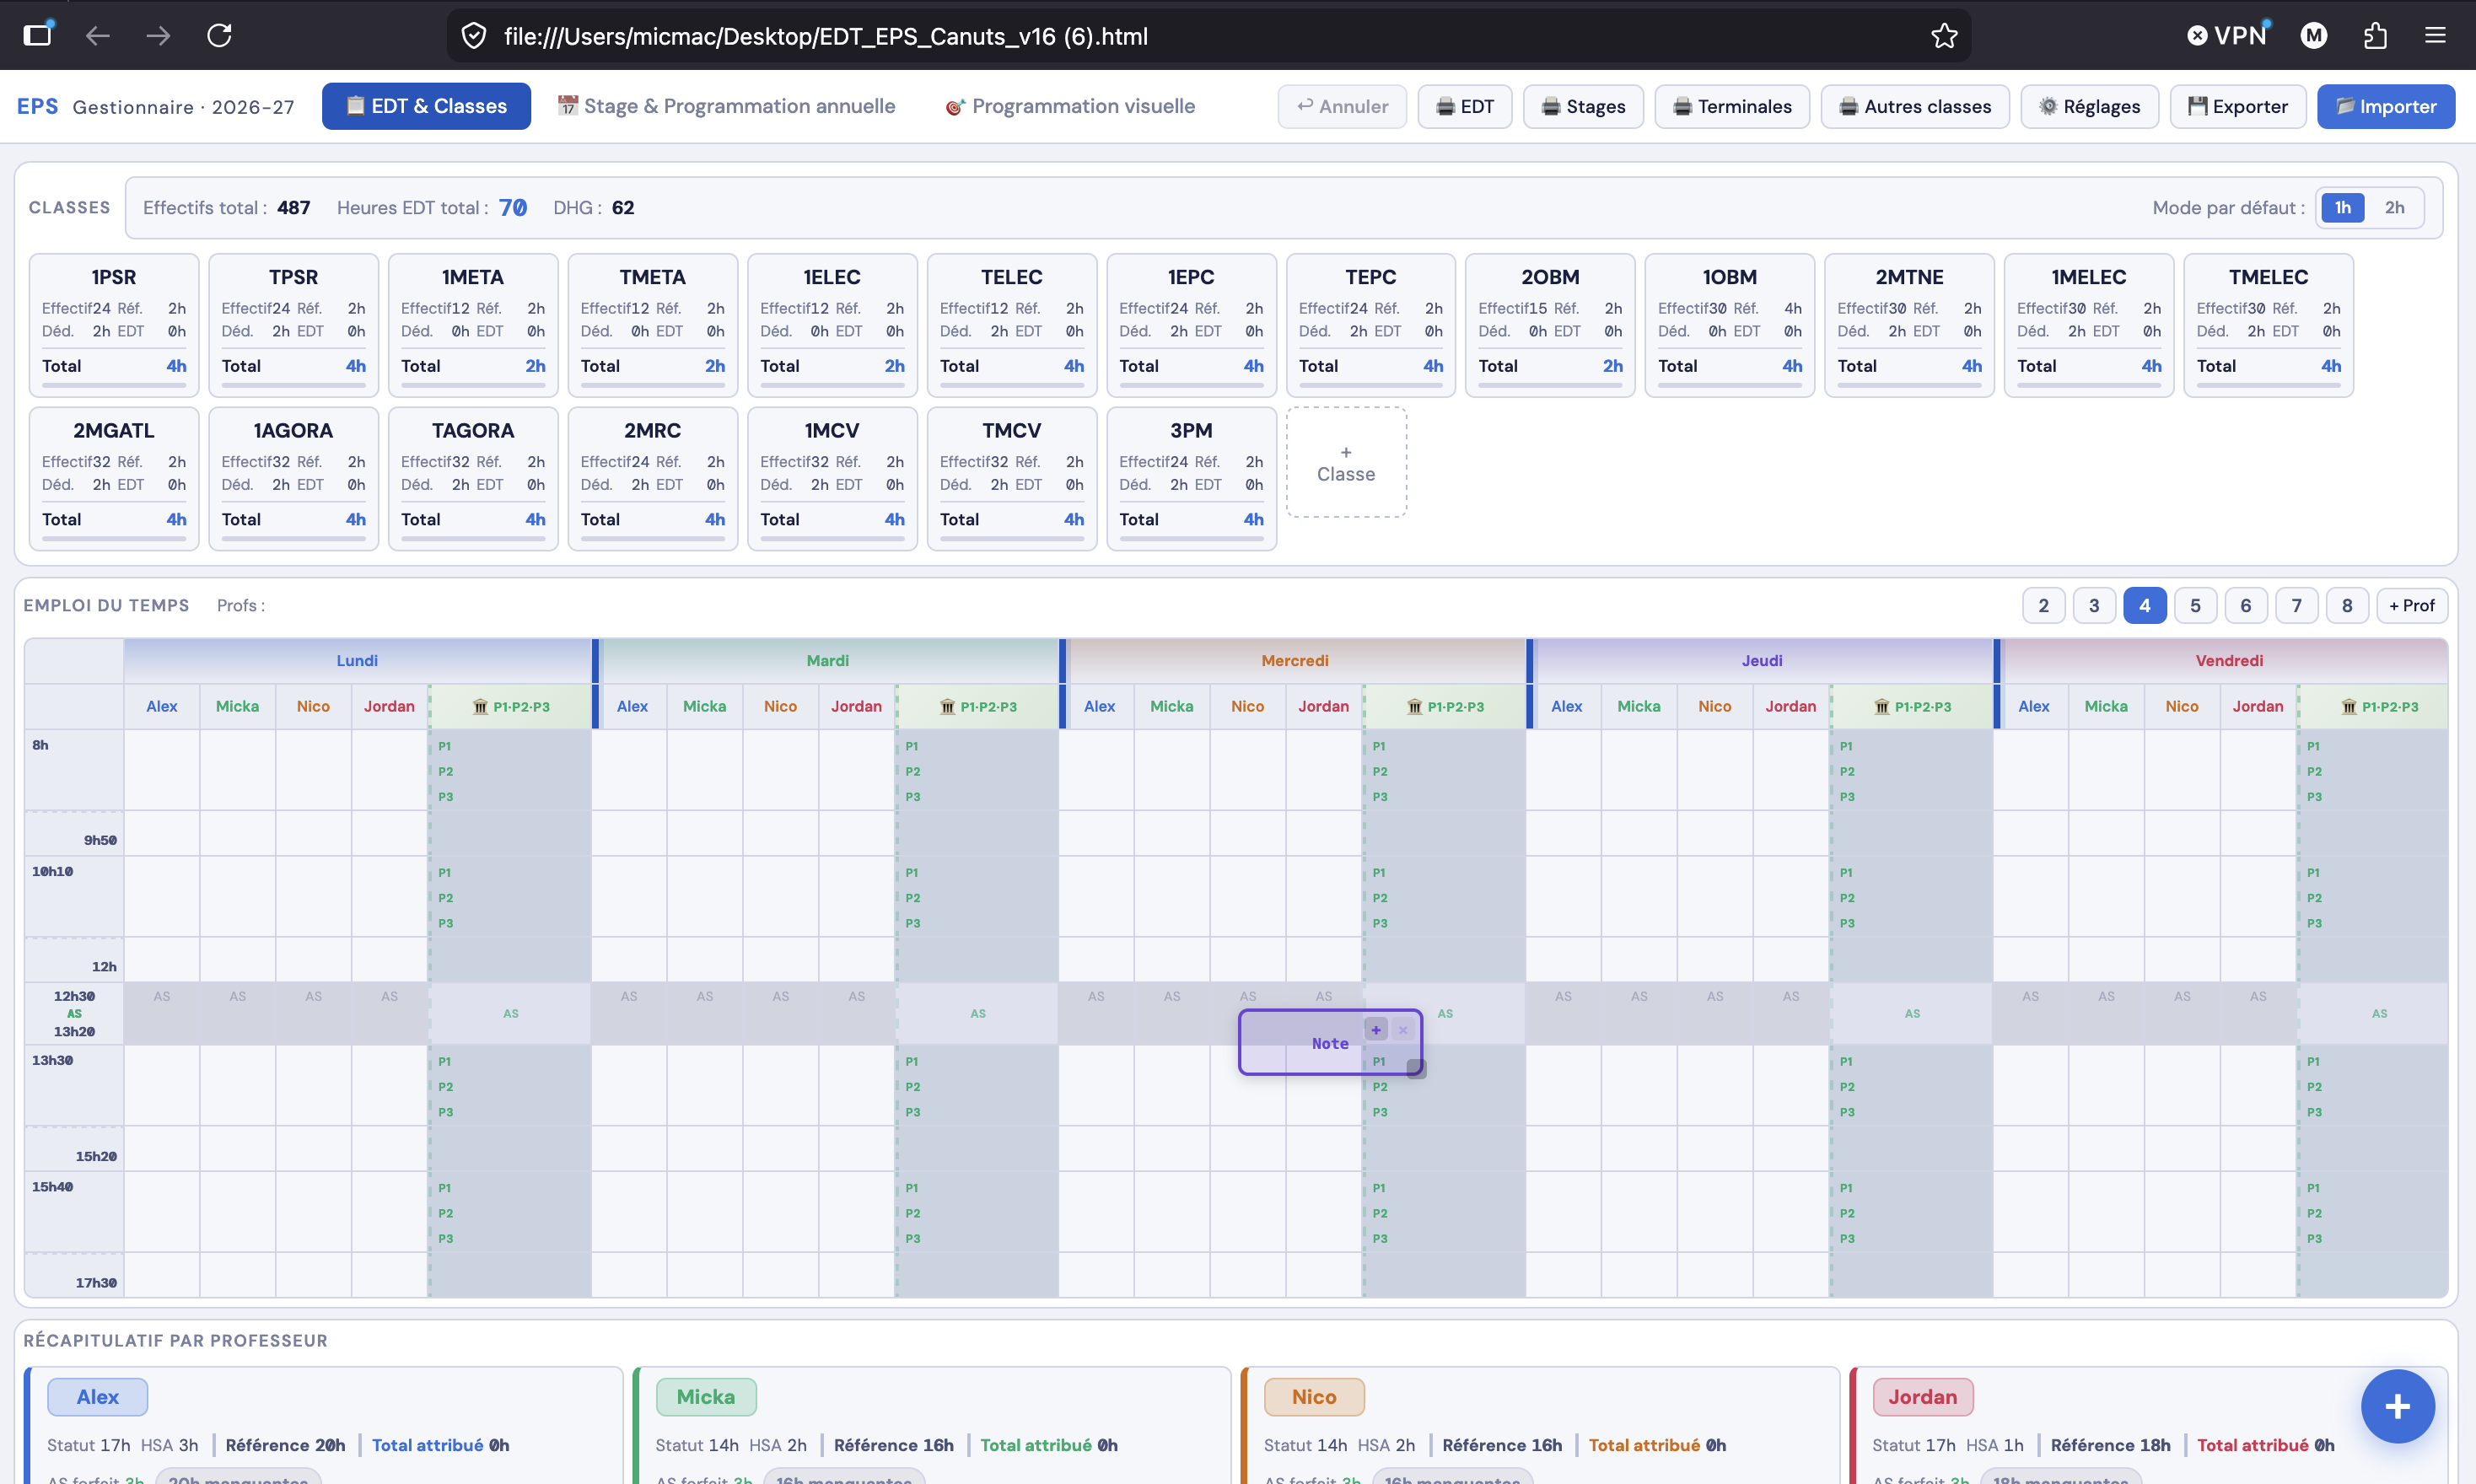Close the Note card with its x icon
Image resolution: width=2476 pixels, height=1484 pixels.
click(1403, 1029)
